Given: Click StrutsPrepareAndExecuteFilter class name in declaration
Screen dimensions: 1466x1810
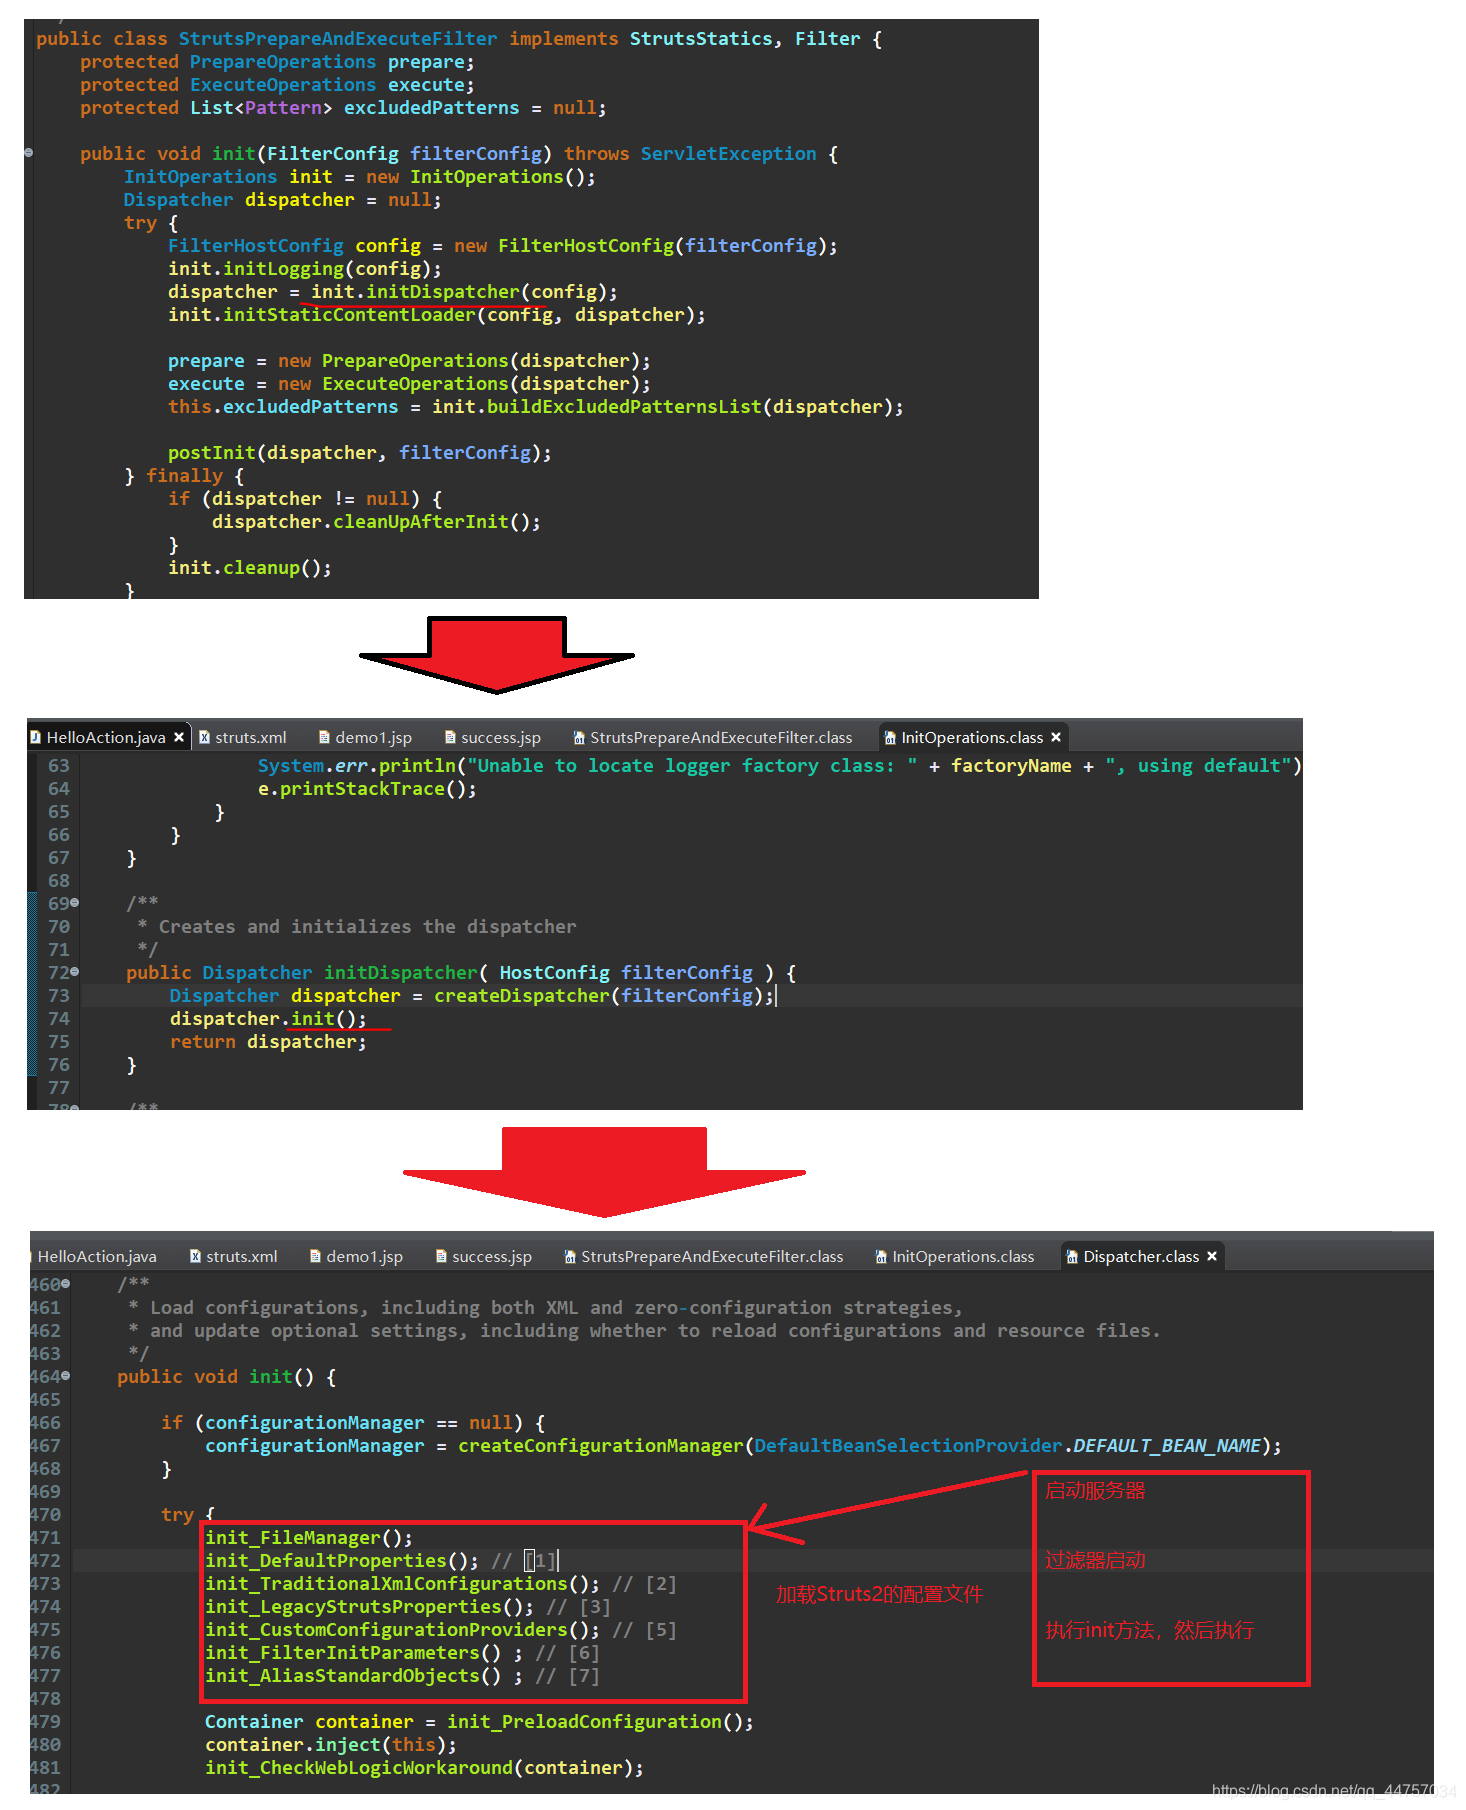Looking at the screenshot, I should [338, 39].
